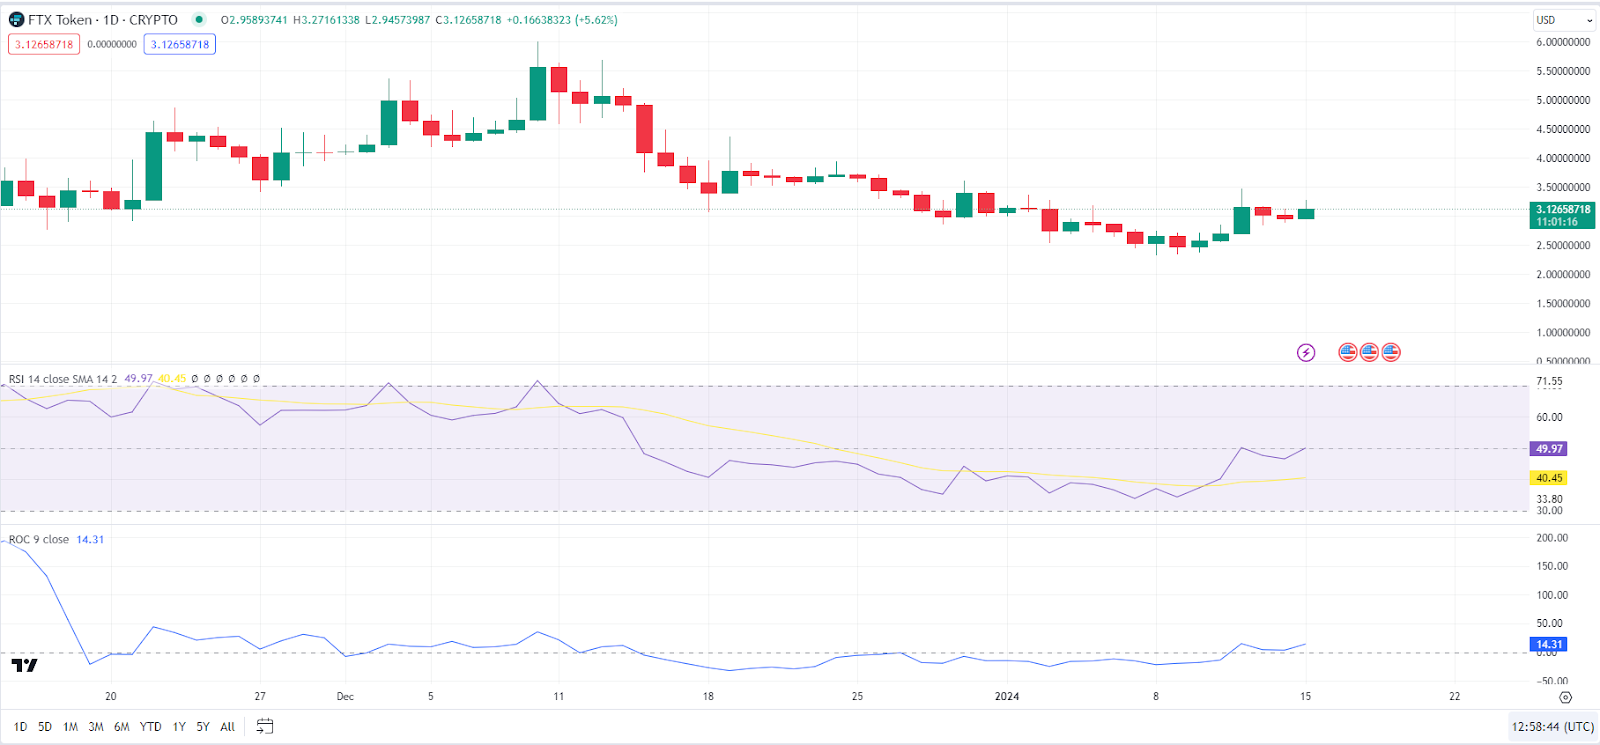The image size is (1600, 745).
Task: Click the last US flag economic event marker
Action: click(1391, 352)
